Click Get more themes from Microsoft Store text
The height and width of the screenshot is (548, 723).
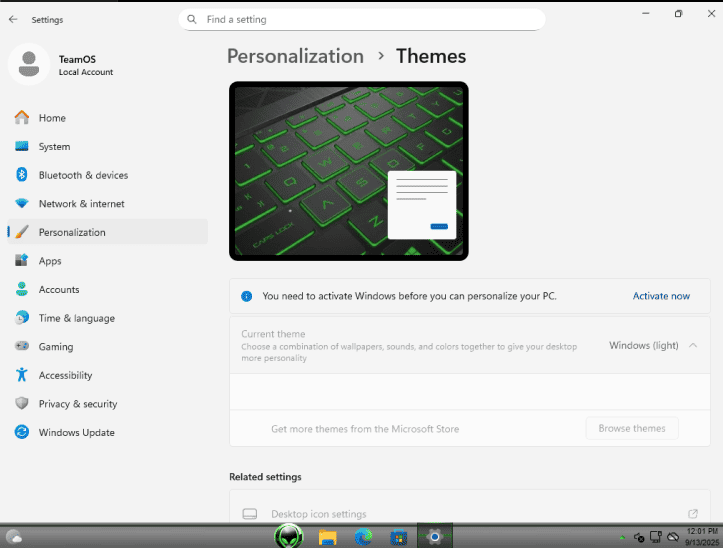pos(365,429)
